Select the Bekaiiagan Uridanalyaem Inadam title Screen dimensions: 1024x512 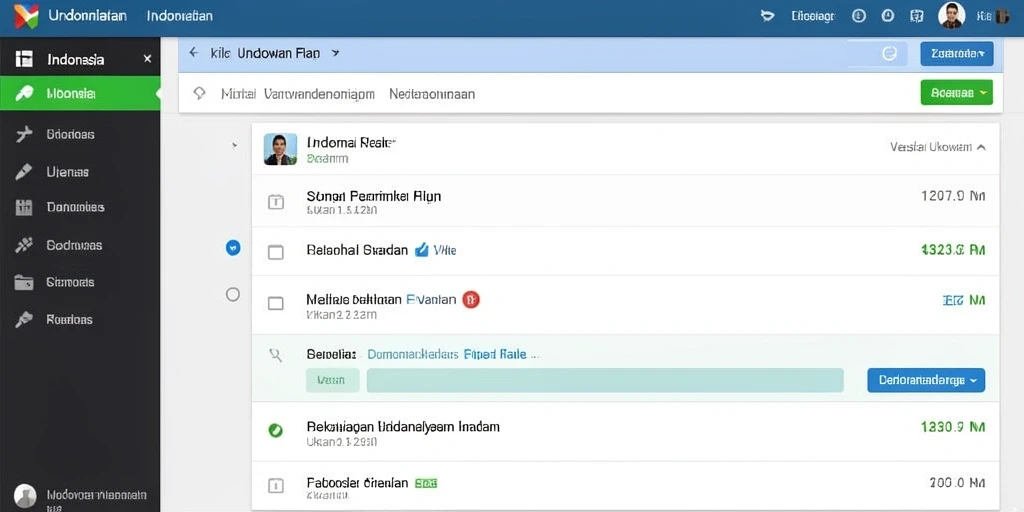[403, 426]
